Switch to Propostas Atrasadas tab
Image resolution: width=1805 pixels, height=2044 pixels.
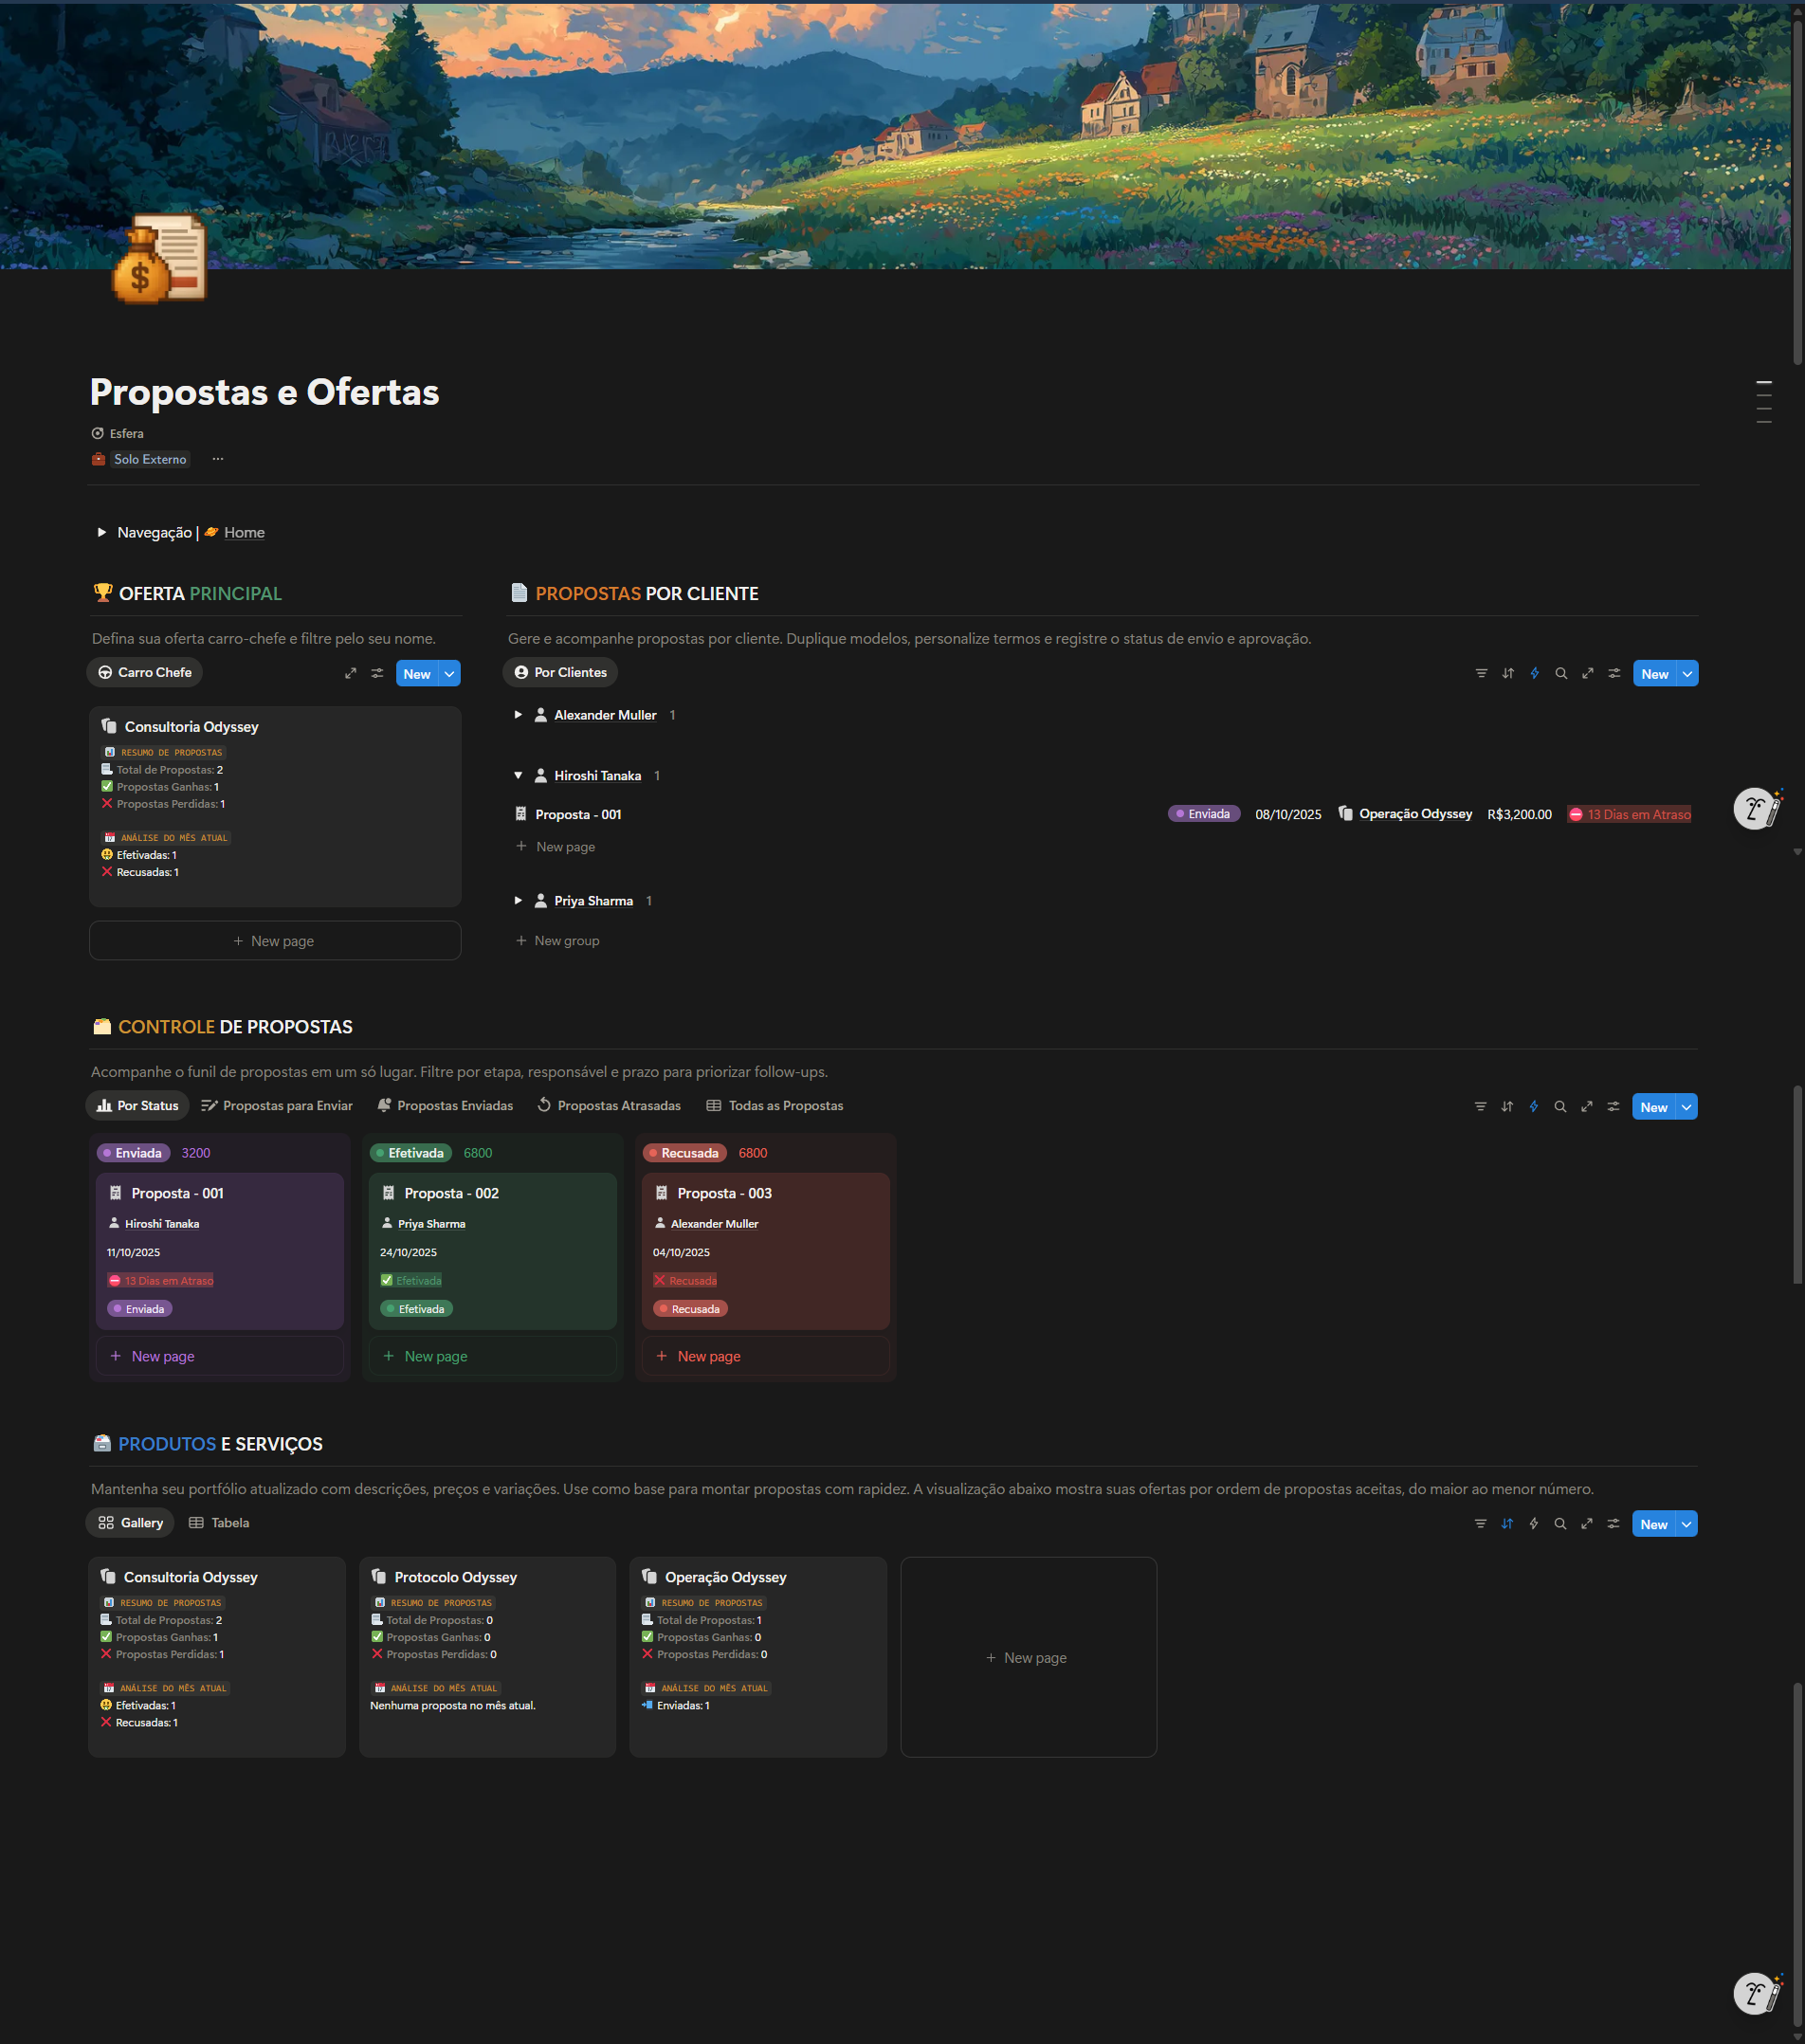point(609,1106)
